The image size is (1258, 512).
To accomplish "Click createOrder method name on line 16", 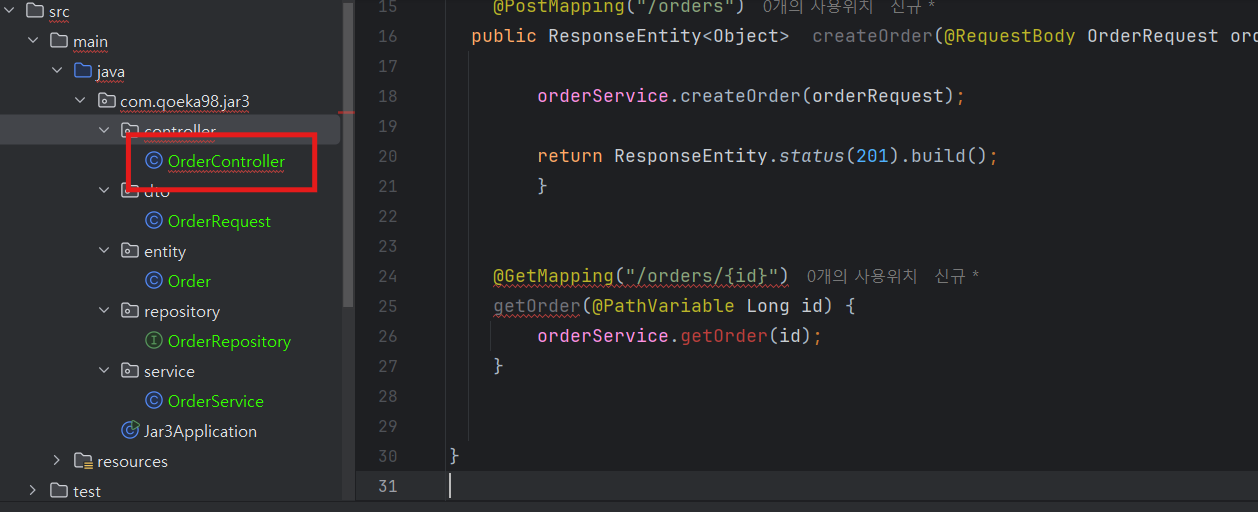I will pos(872,36).
